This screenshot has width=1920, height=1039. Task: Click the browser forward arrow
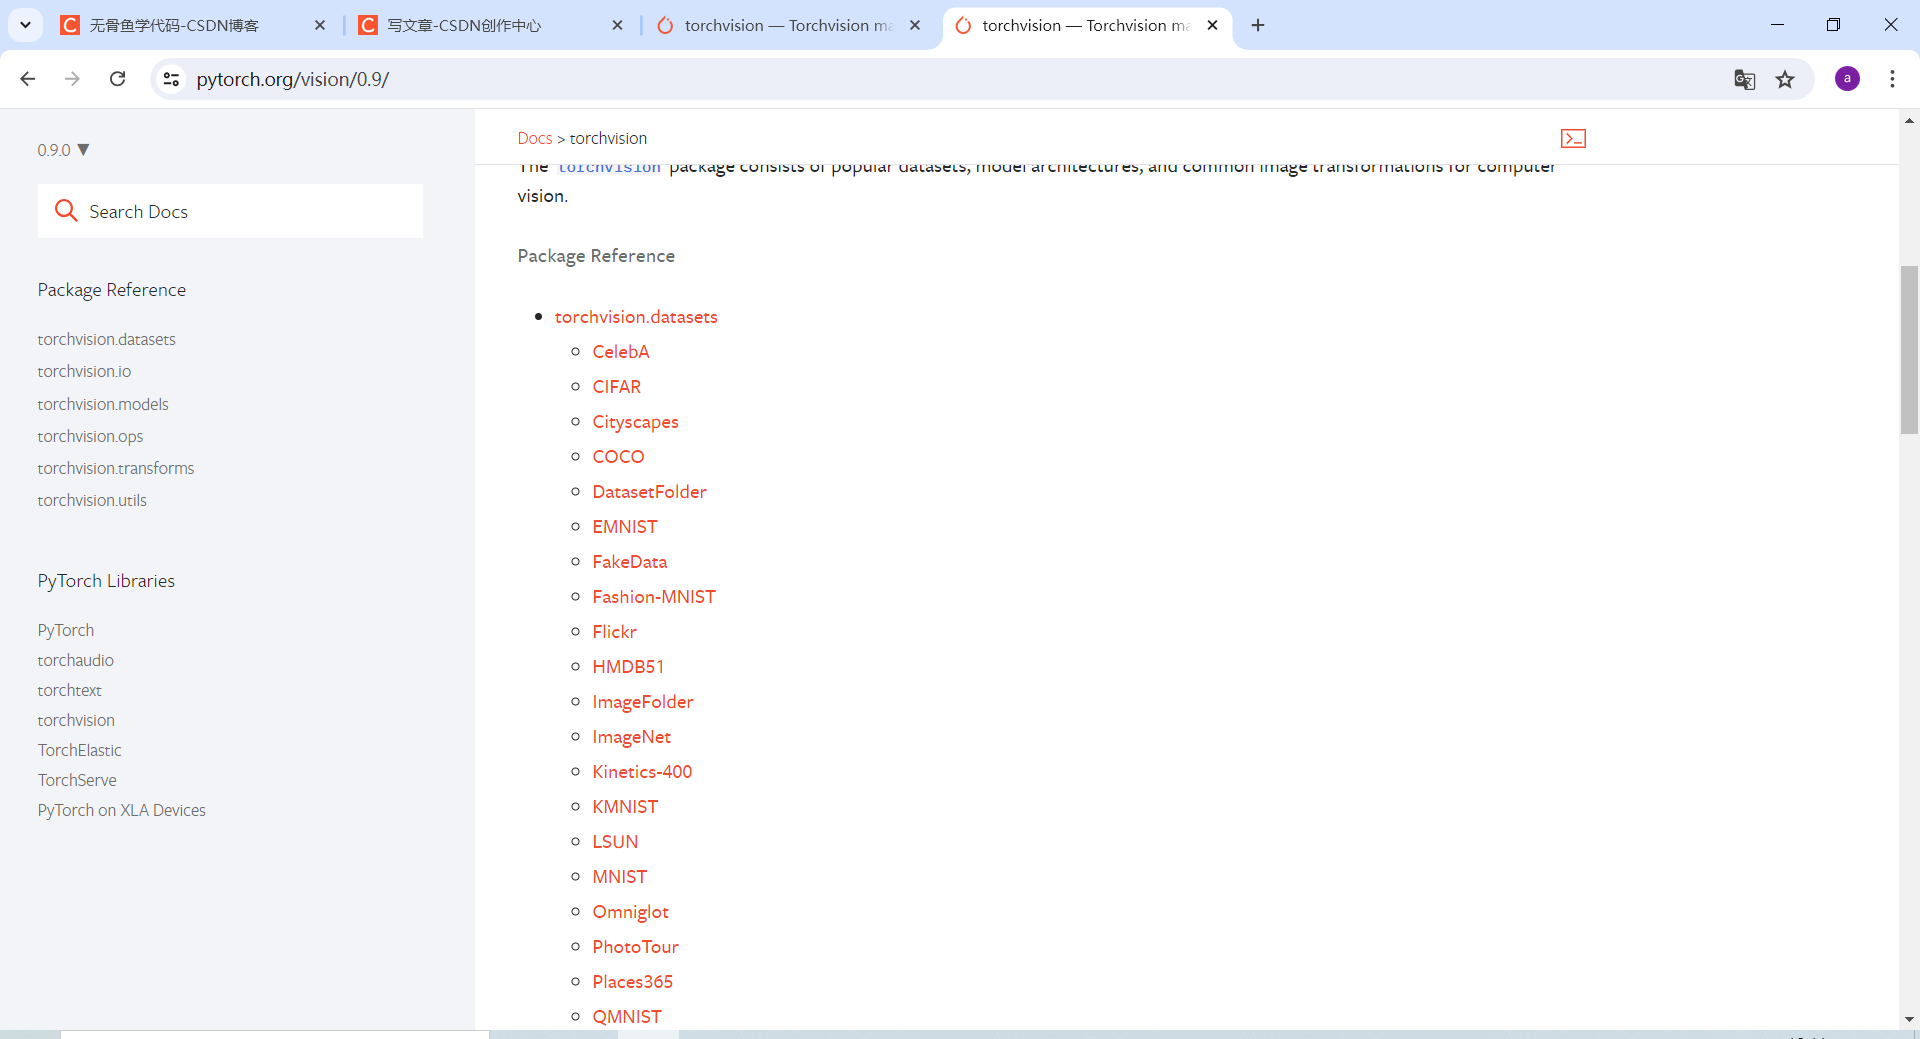pyautogui.click(x=72, y=79)
